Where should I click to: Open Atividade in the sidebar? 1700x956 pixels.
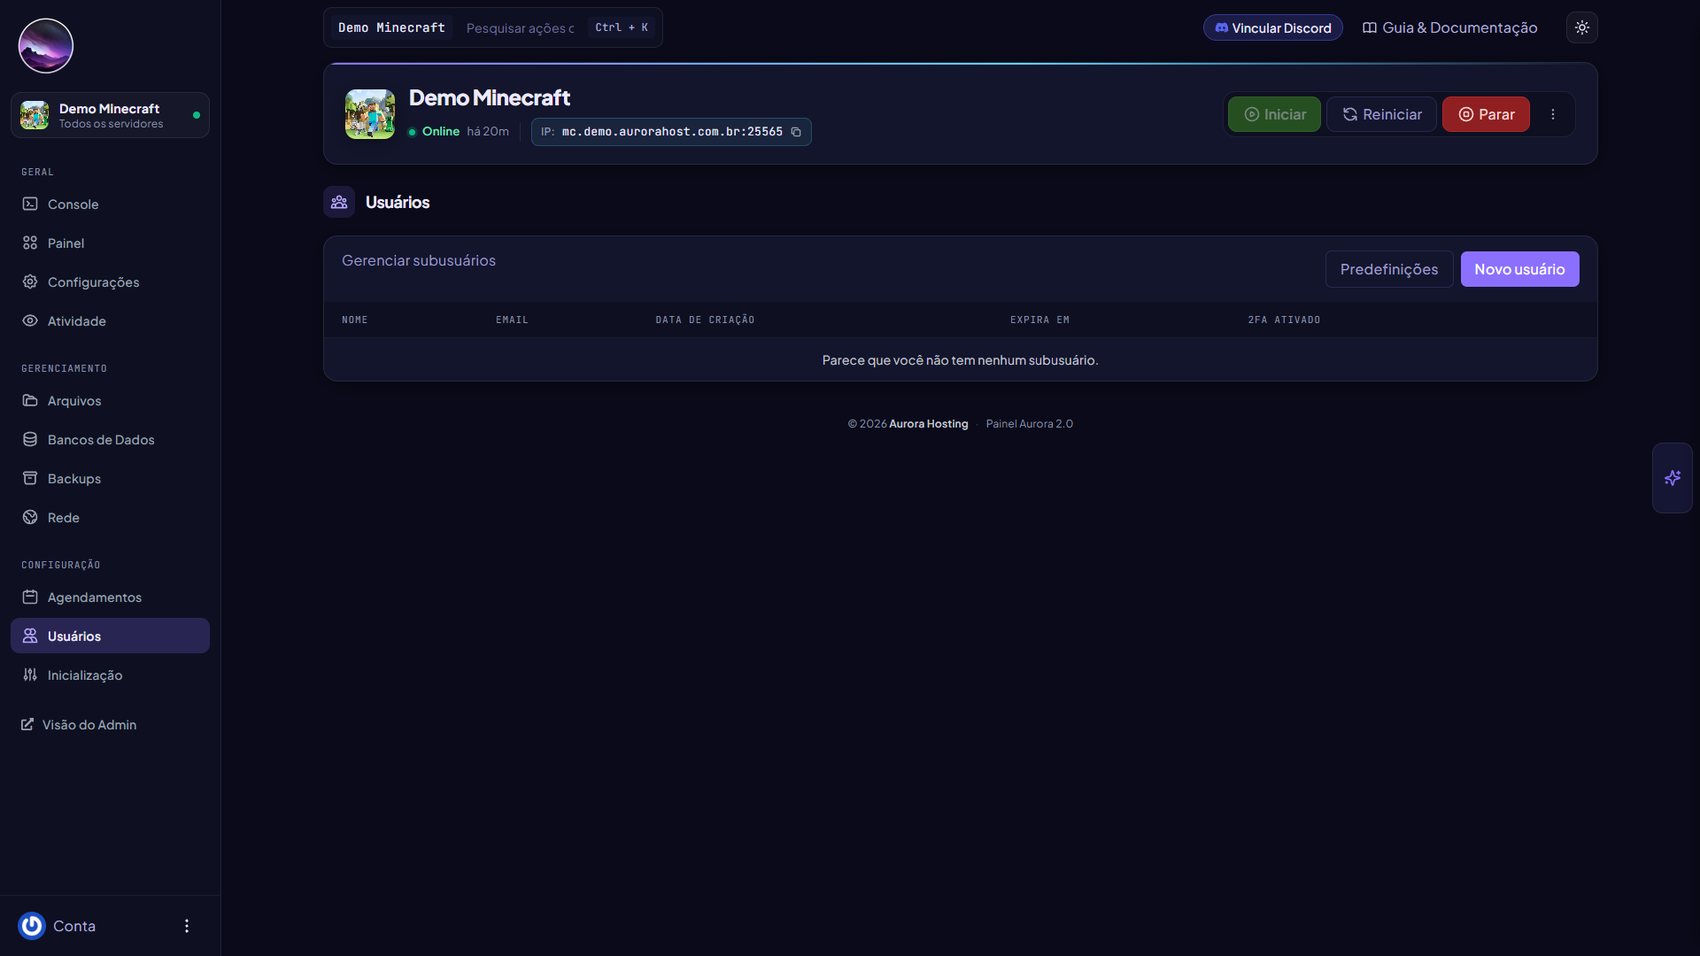tap(110, 321)
